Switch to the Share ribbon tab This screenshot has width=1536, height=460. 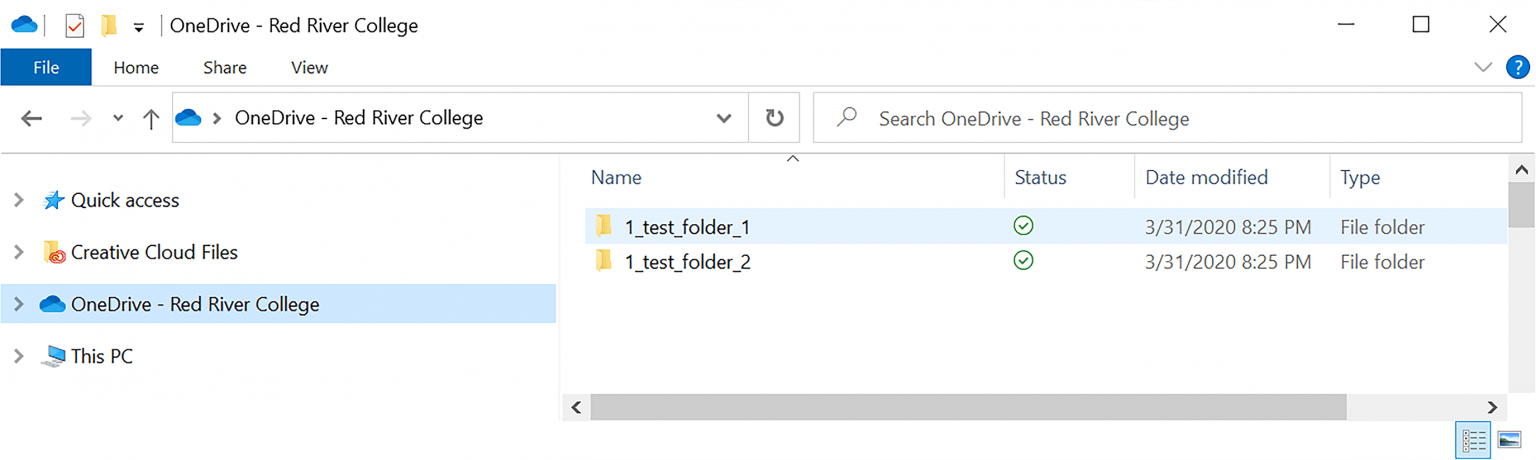click(x=225, y=68)
